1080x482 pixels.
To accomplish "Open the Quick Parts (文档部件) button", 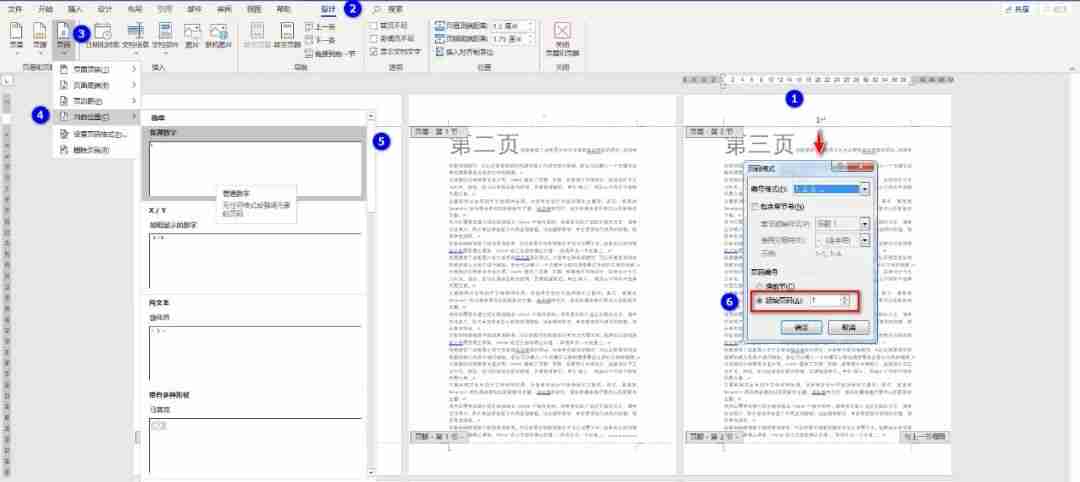I will pos(165,36).
